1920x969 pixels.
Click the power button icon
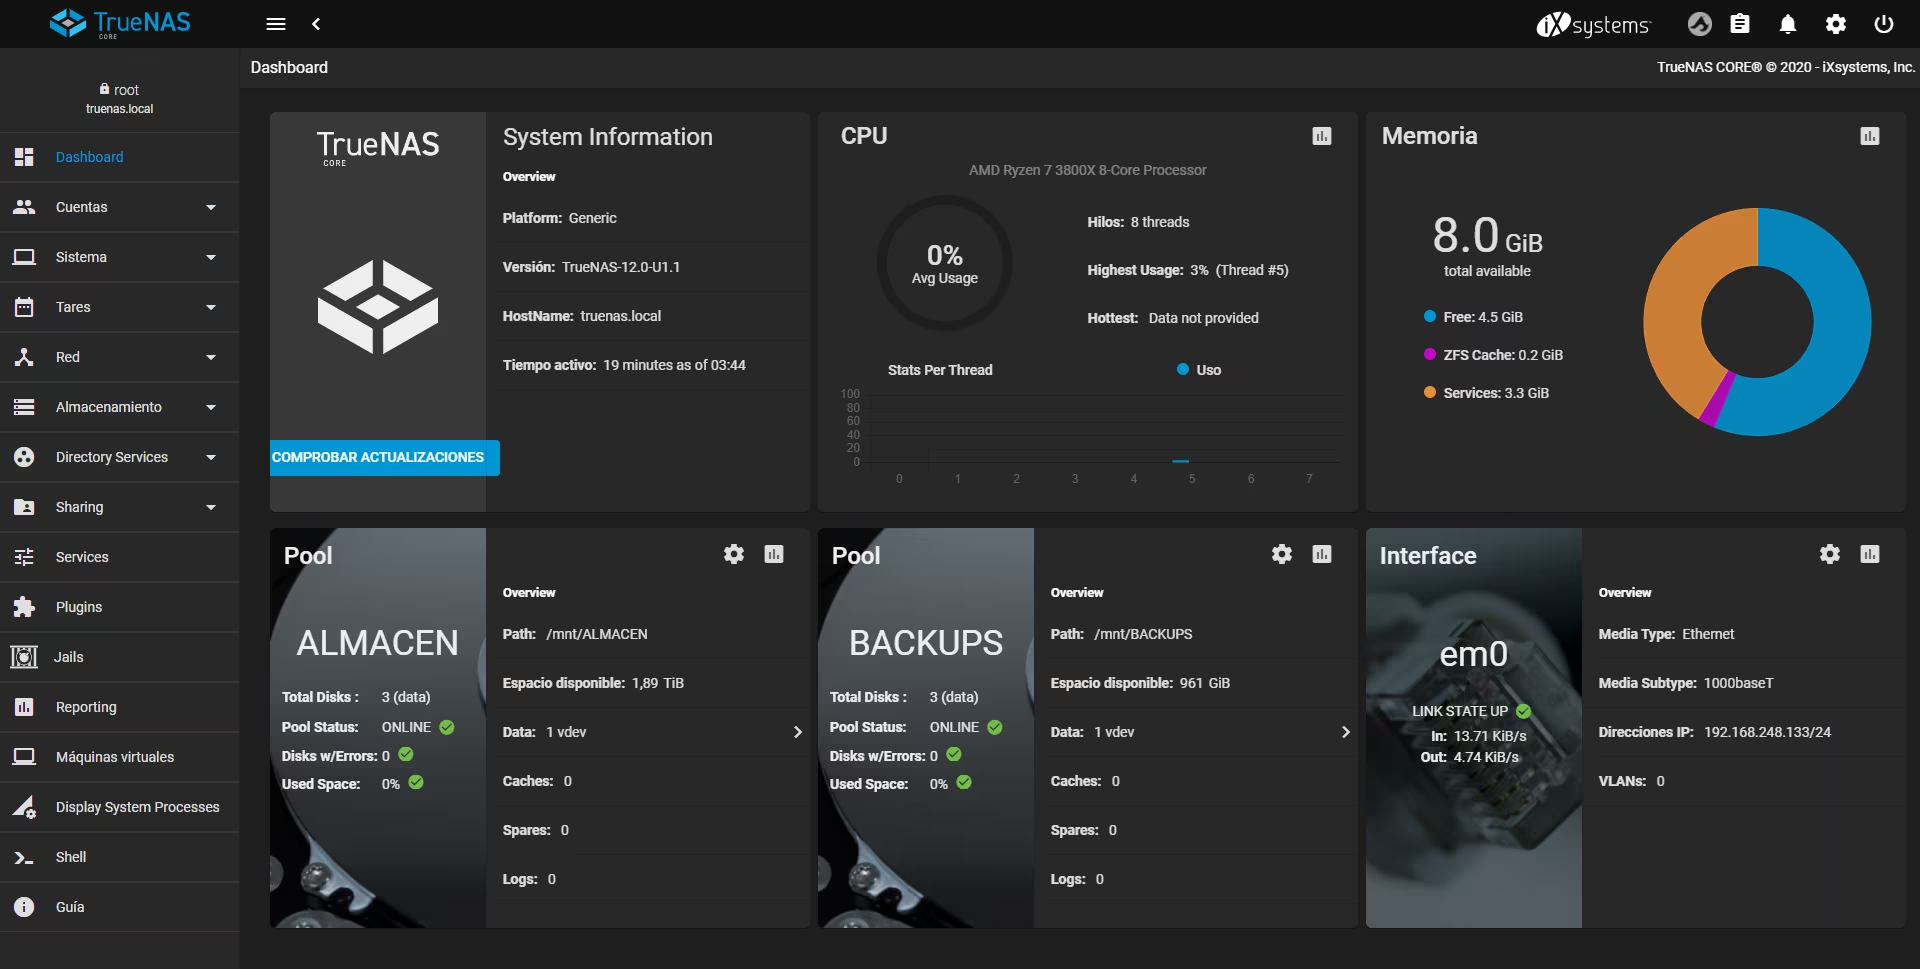pos(1884,24)
